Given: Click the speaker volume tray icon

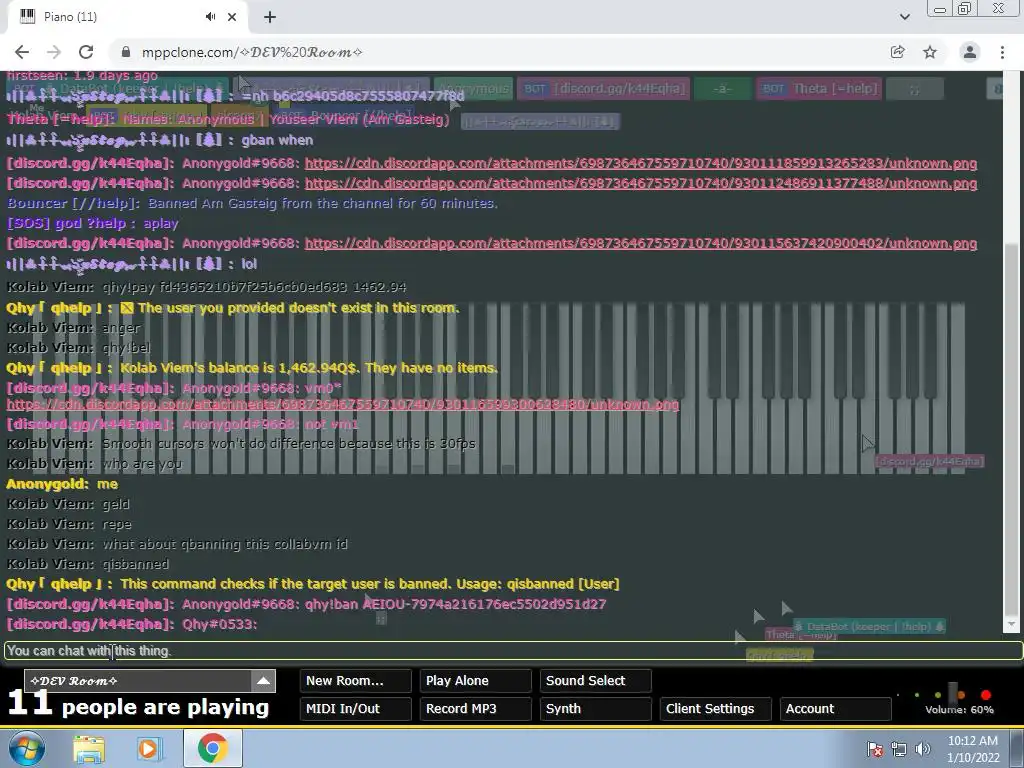Looking at the screenshot, I should (922, 749).
